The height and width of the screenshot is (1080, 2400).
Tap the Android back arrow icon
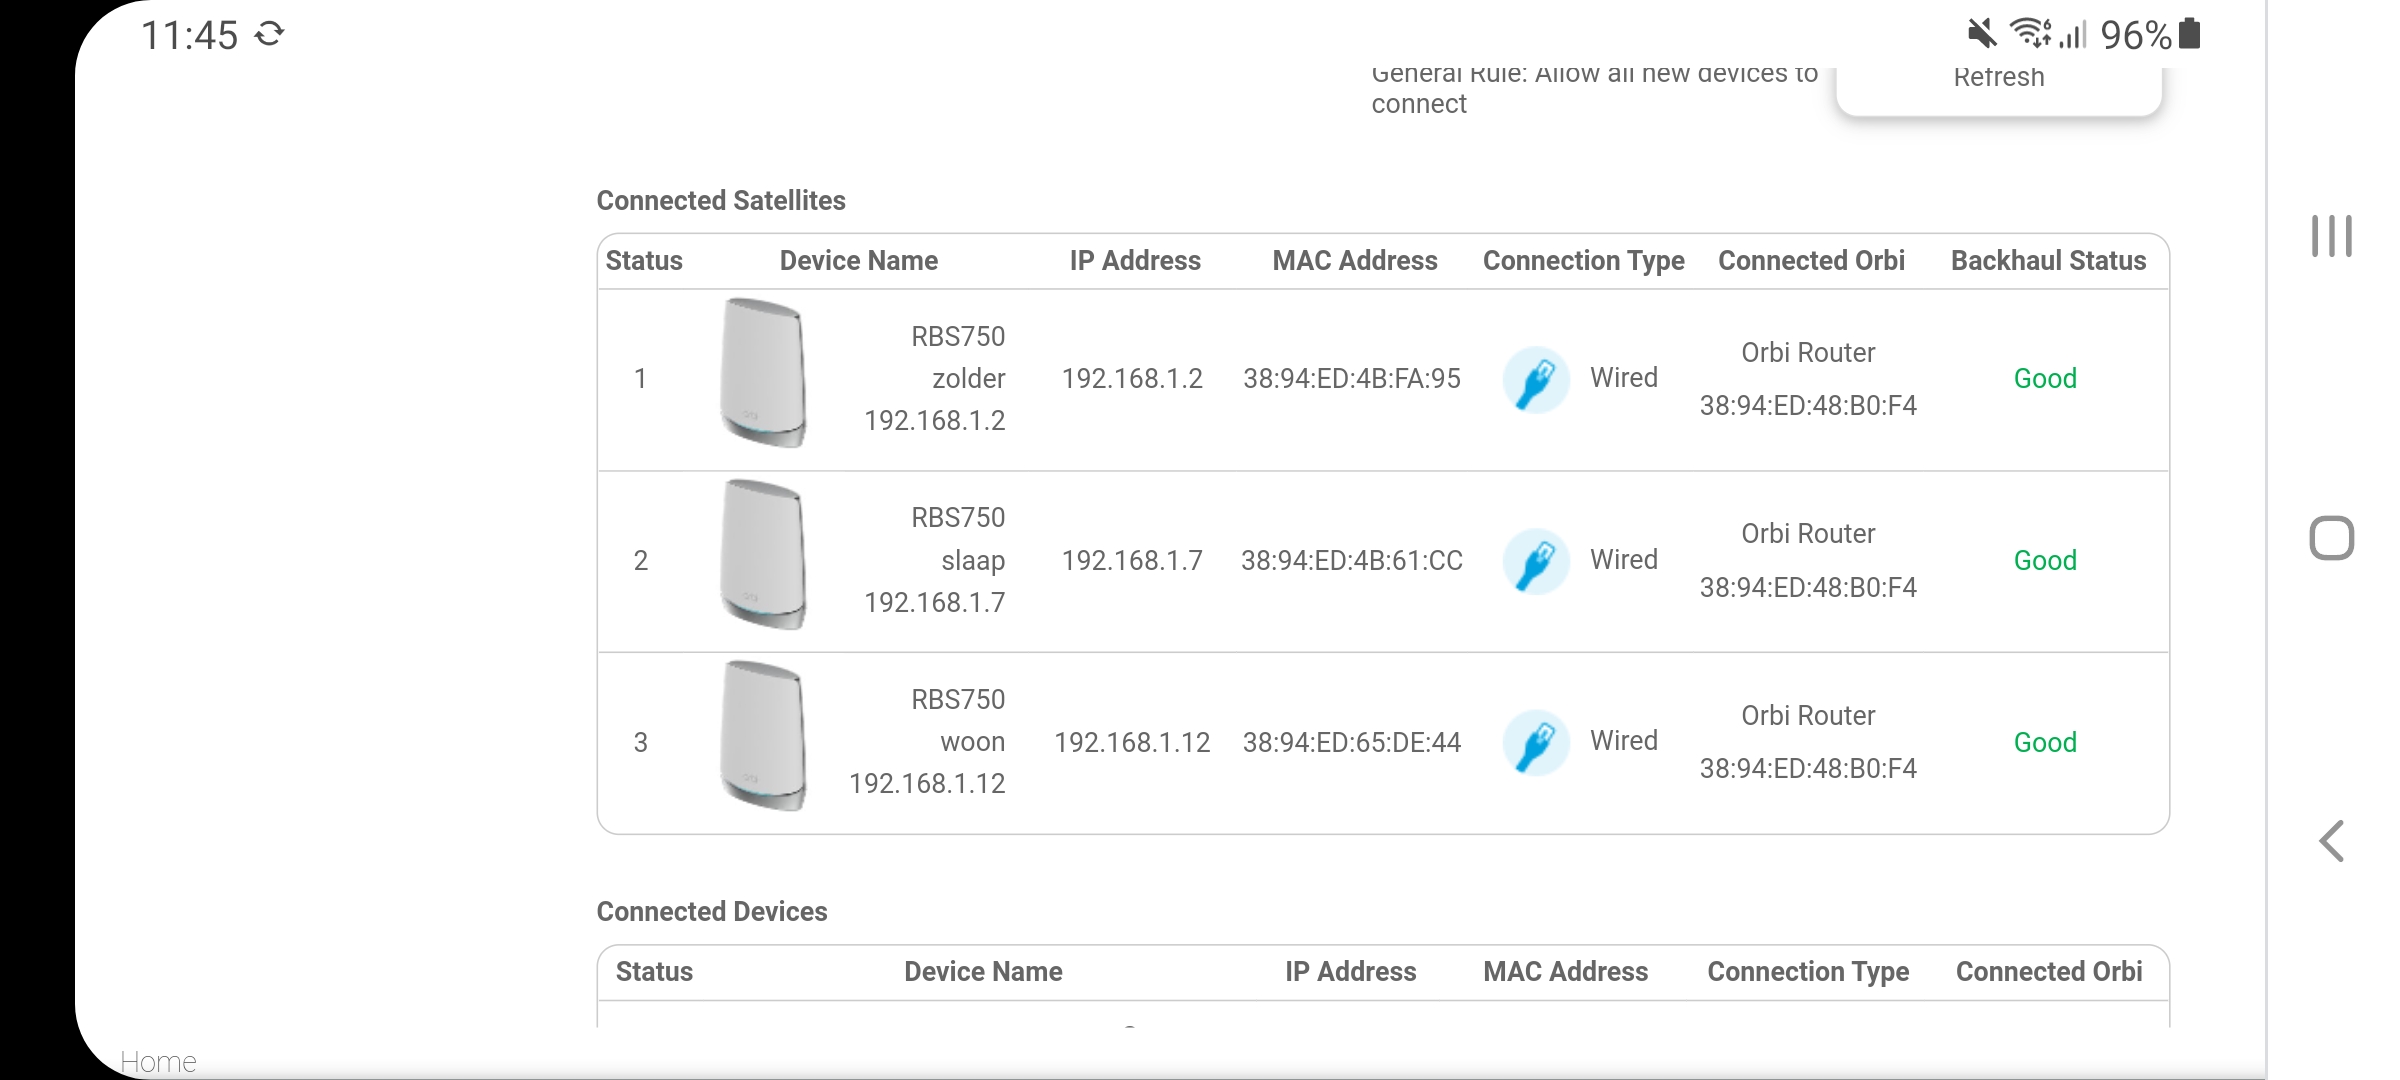point(2331,841)
